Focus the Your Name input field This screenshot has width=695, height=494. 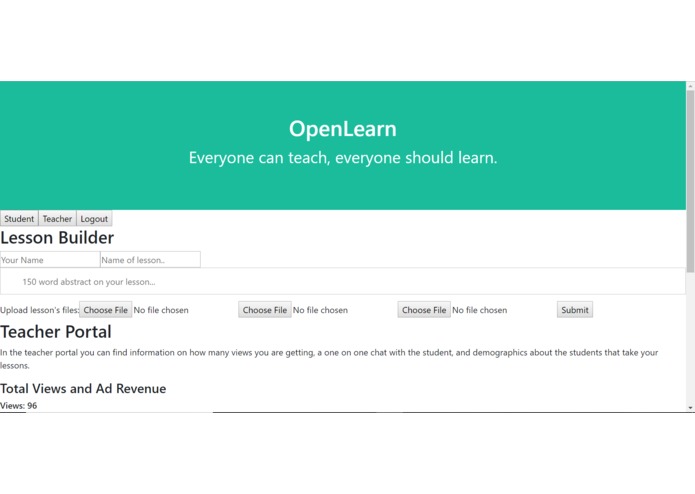[x=50, y=260]
